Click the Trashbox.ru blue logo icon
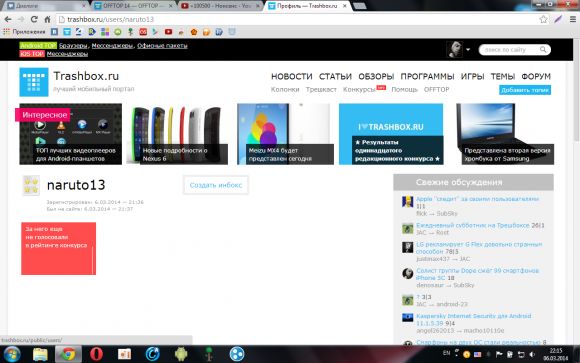The width and height of the screenshot is (580, 363). 34,82
